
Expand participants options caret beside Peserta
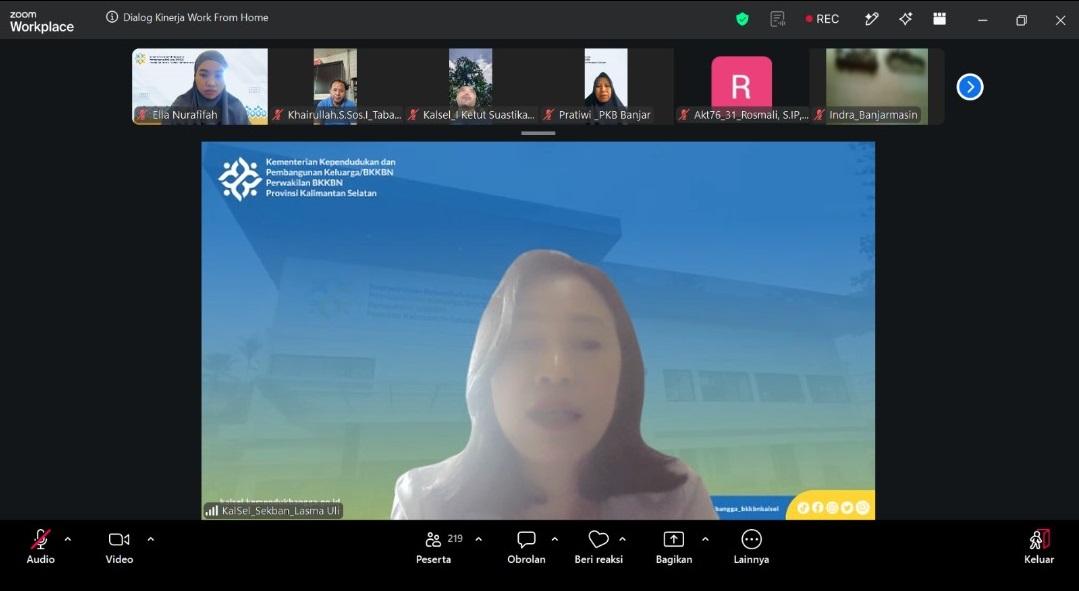click(x=479, y=539)
